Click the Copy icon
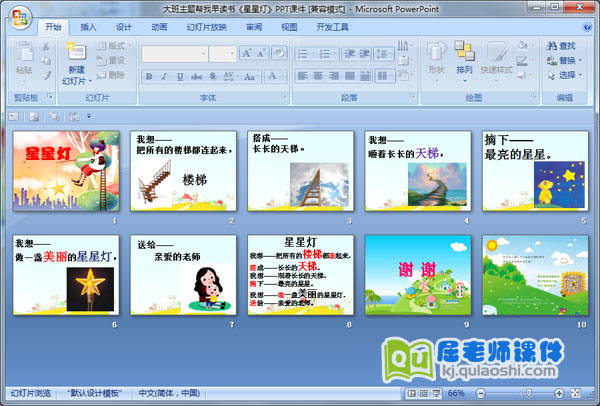This screenshot has width=600, height=406. coord(46,60)
